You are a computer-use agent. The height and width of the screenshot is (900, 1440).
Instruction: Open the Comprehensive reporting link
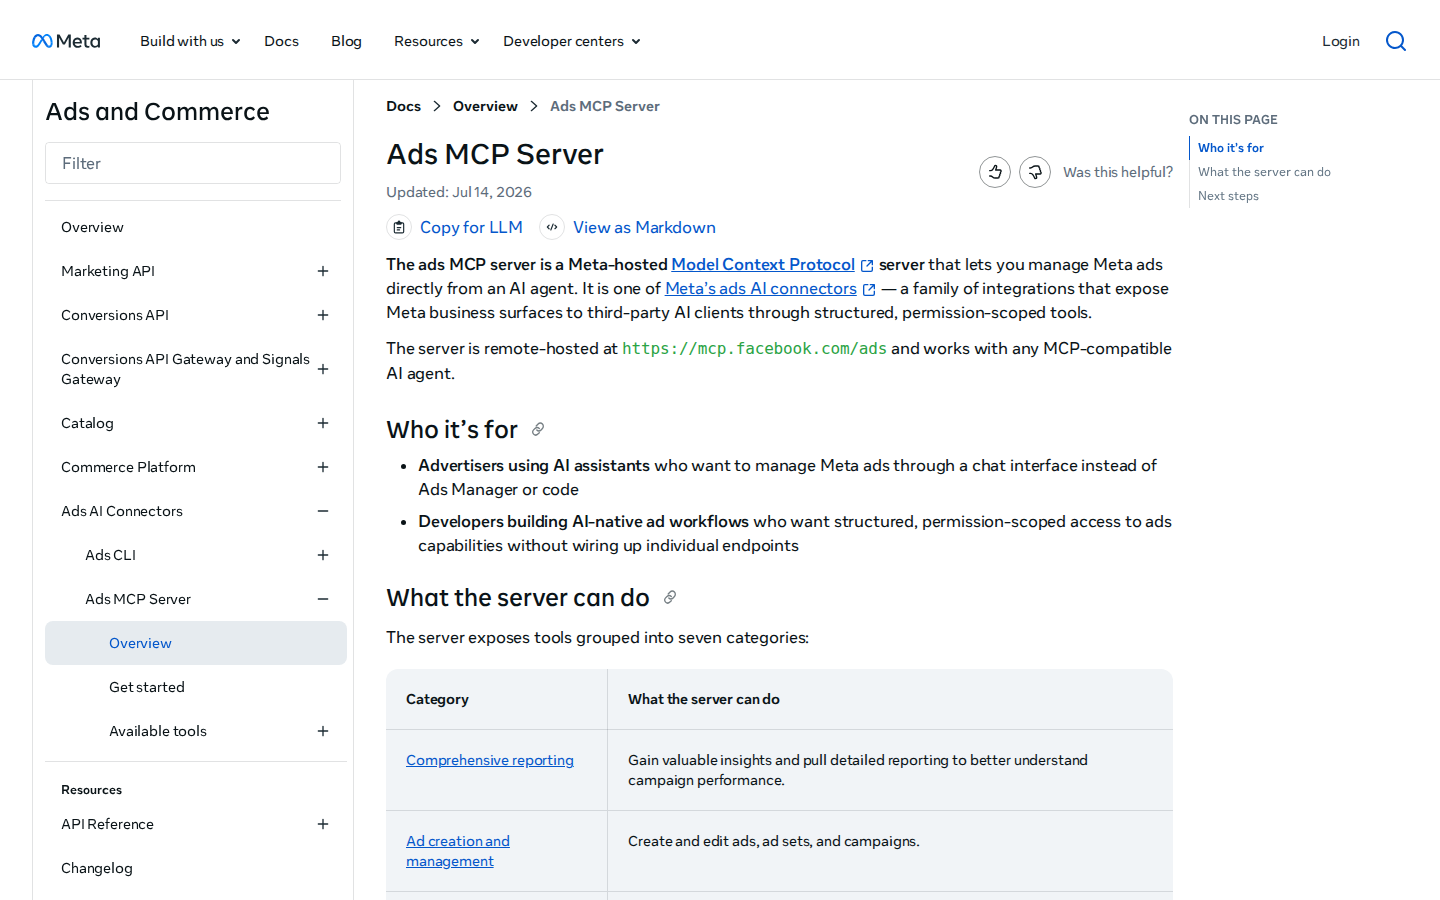(x=490, y=760)
